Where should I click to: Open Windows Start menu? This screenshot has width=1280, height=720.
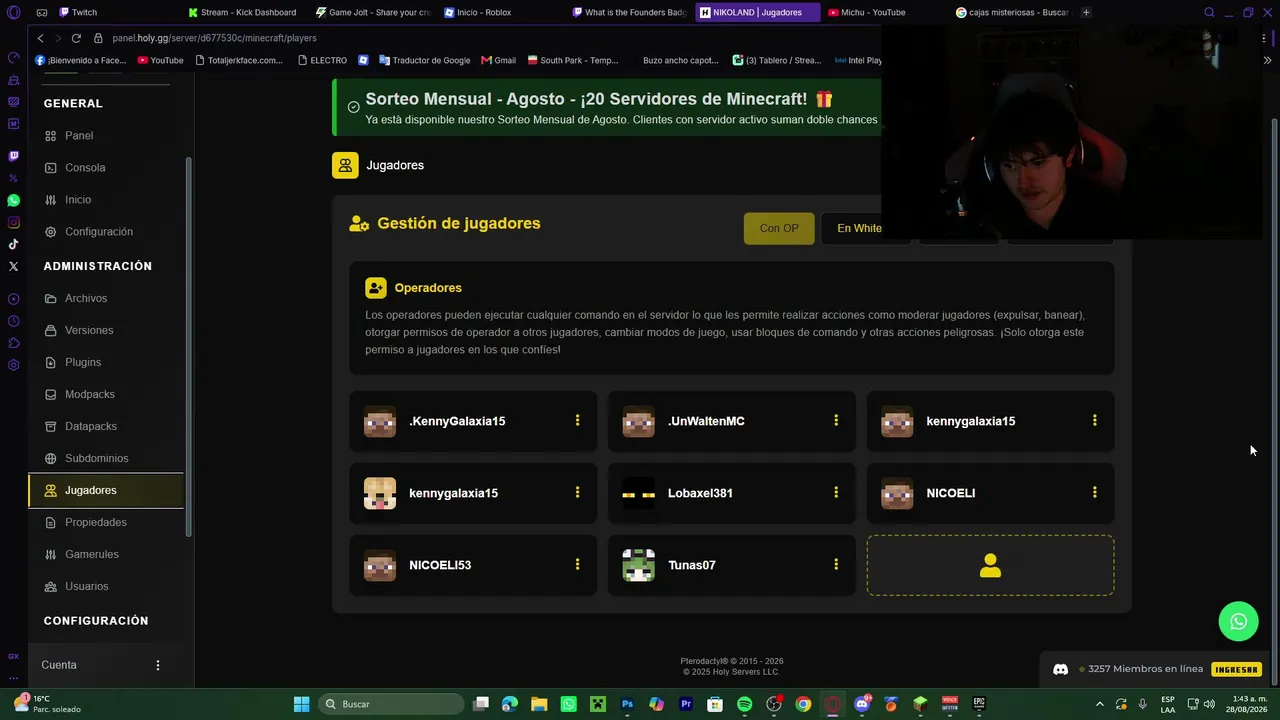coord(301,704)
